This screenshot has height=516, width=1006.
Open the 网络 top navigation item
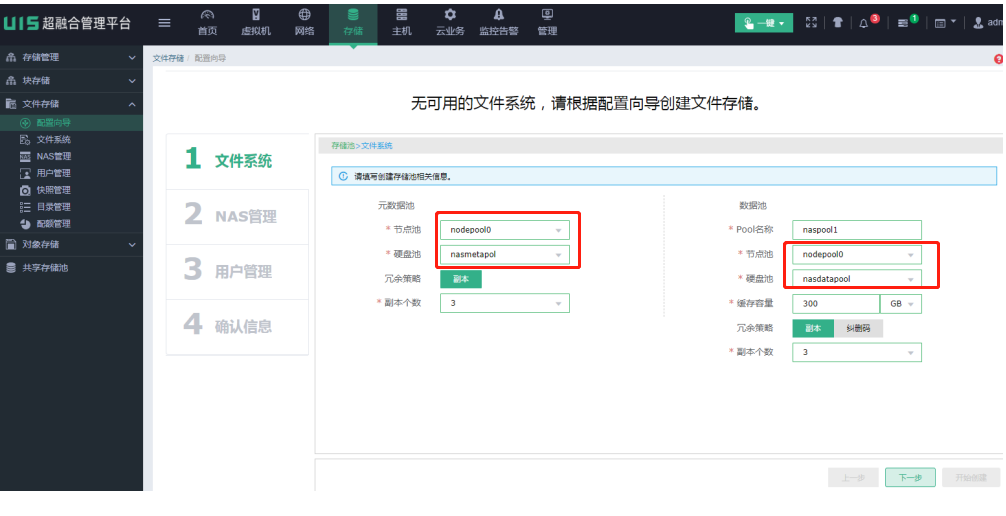point(305,23)
